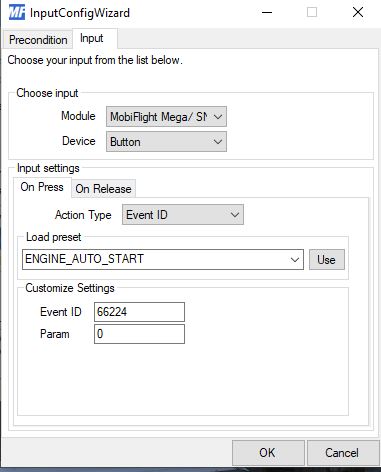Image resolution: width=381 pixels, height=472 pixels.
Task: Click the Load preset dropdown arrow
Action: pyautogui.click(x=295, y=259)
